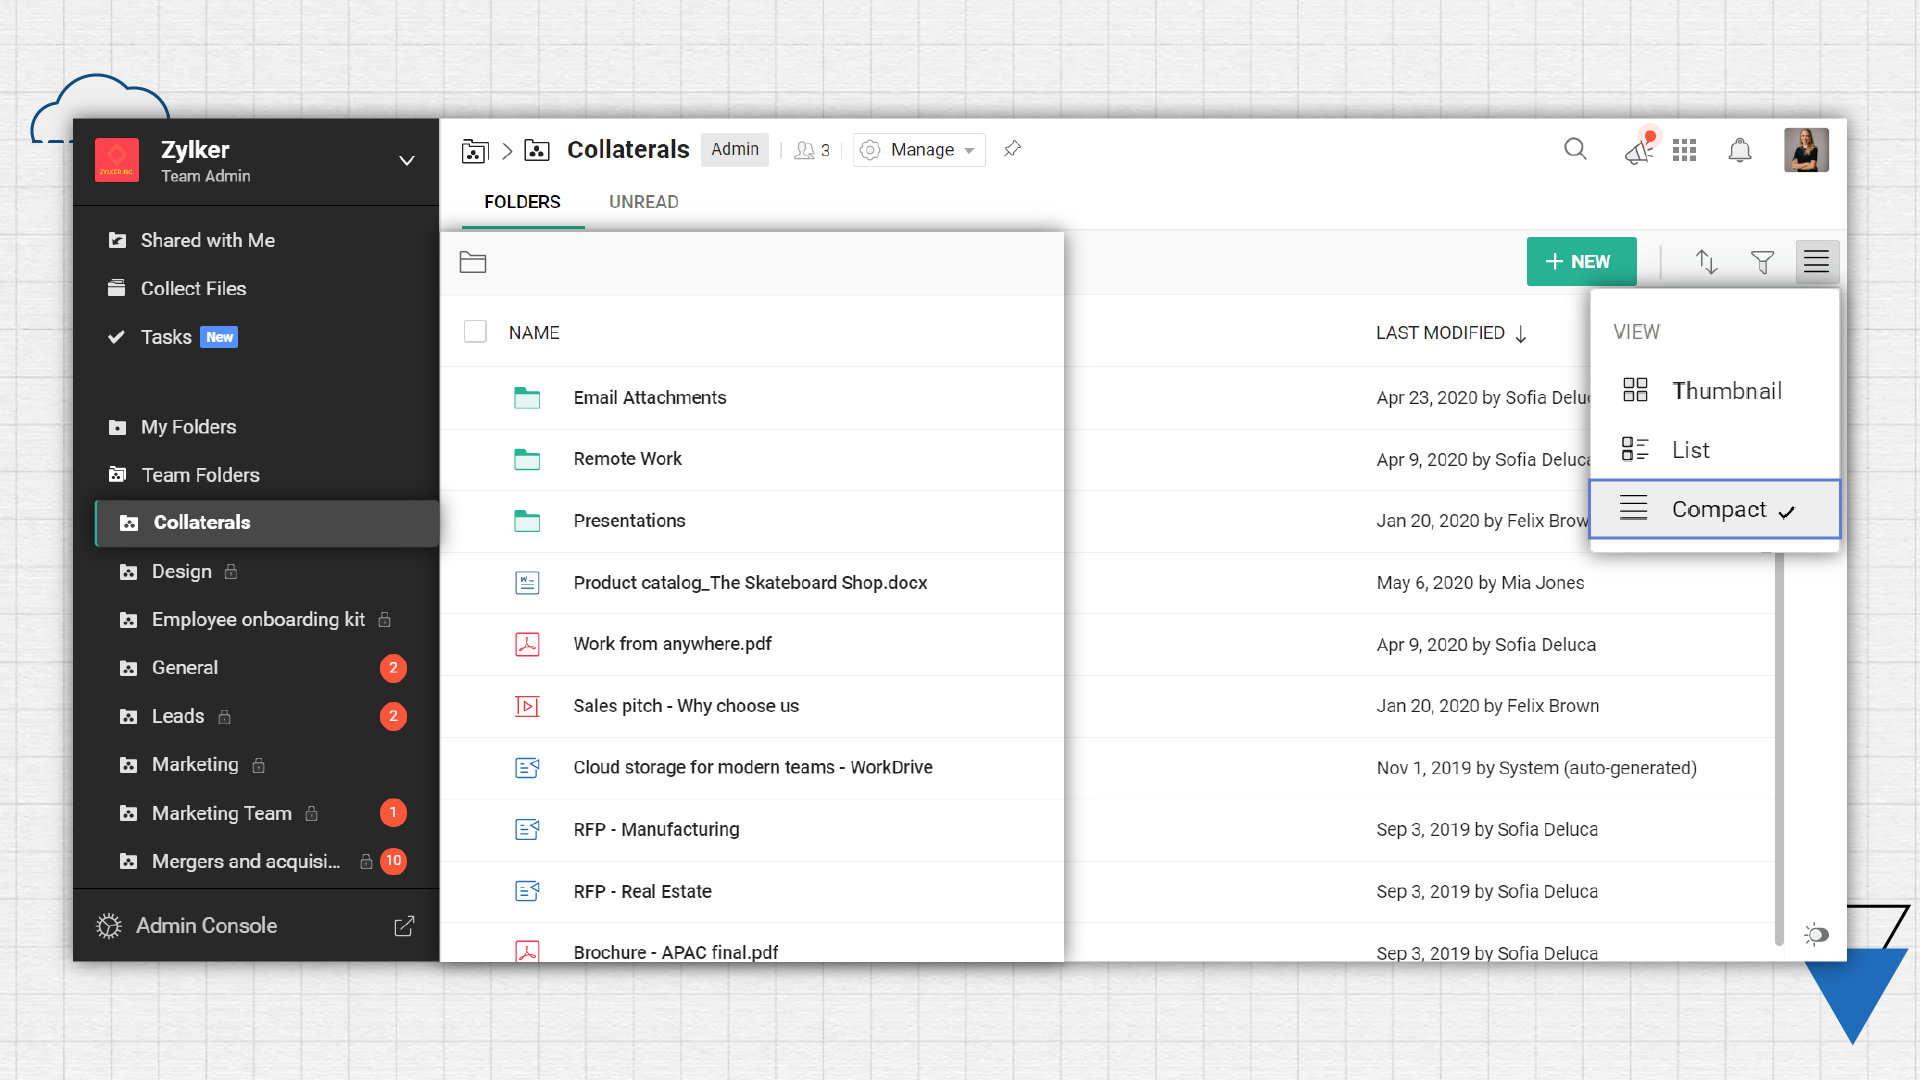
Task: Open the Email Attachments folder
Action: 649,398
